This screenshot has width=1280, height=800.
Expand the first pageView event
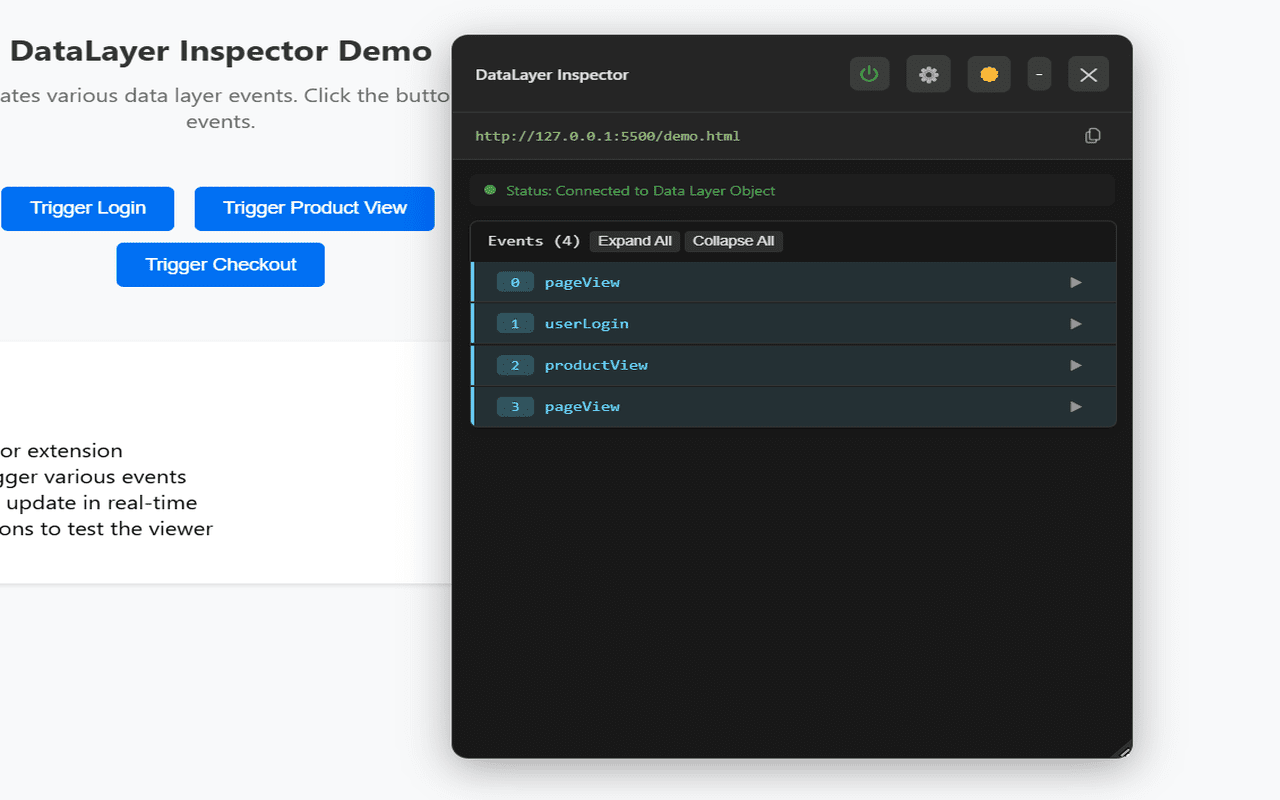[x=1076, y=282]
